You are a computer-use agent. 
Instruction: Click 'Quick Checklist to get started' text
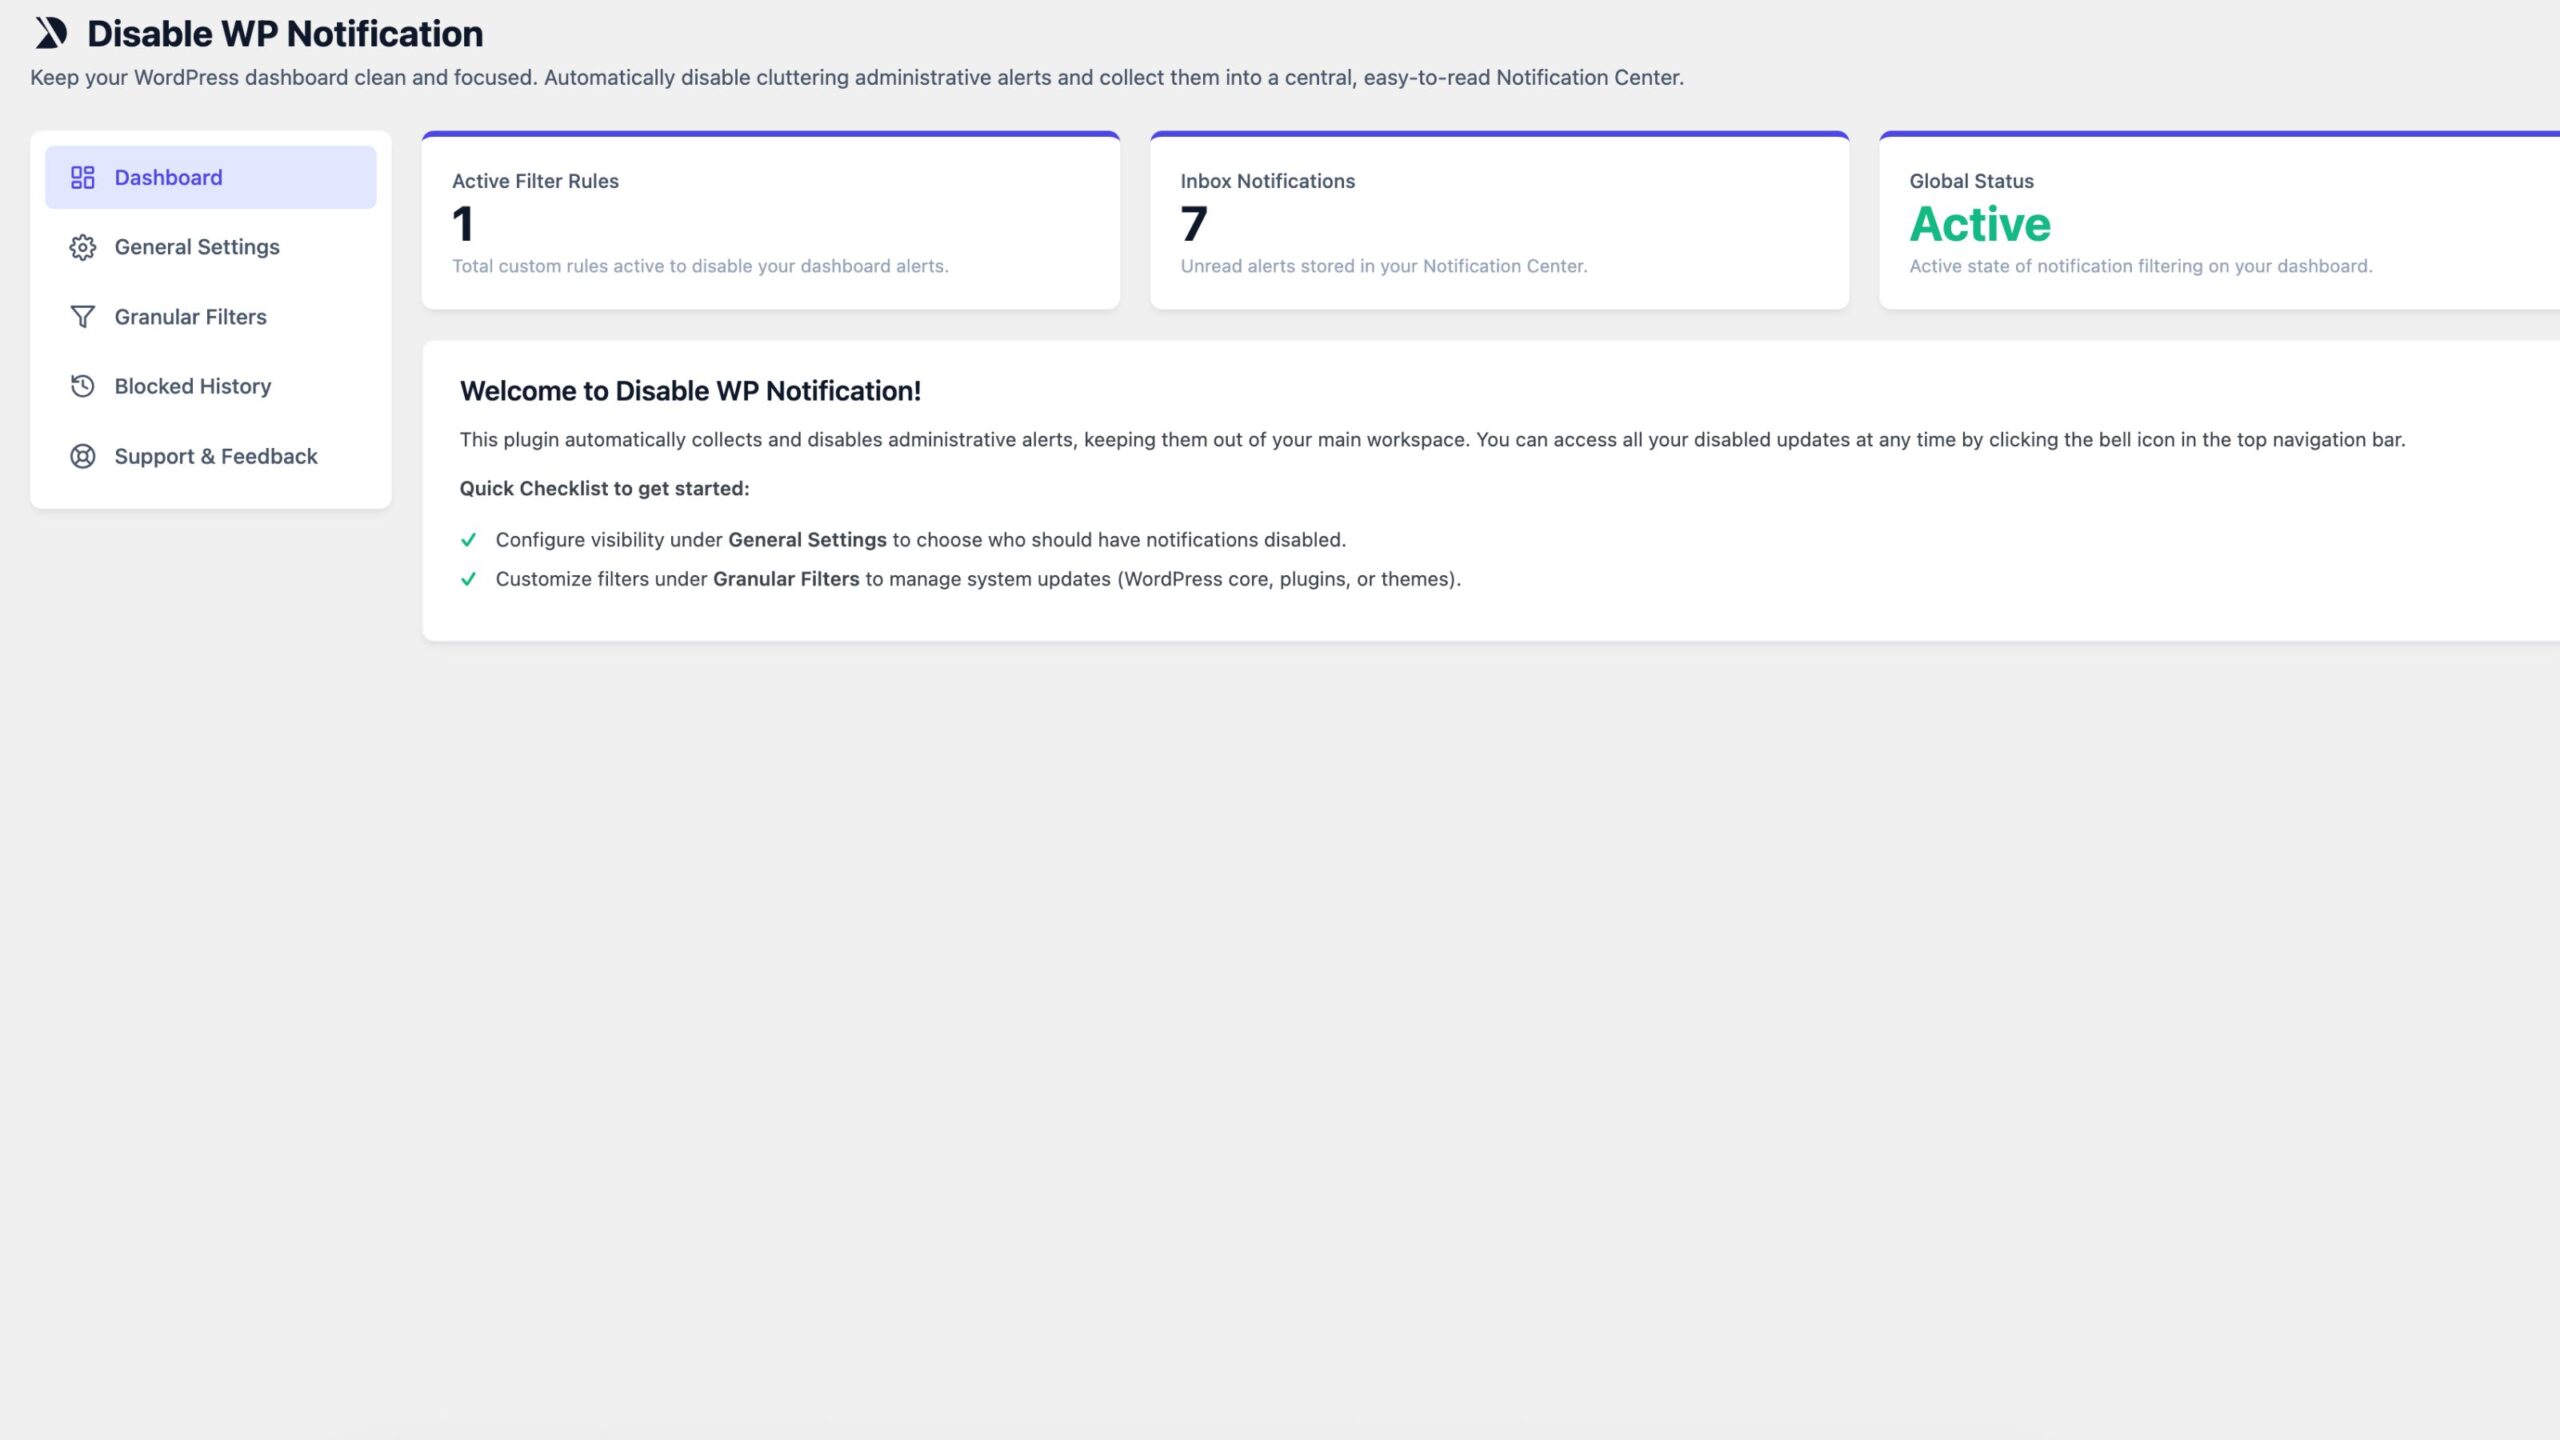coord(604,489)
